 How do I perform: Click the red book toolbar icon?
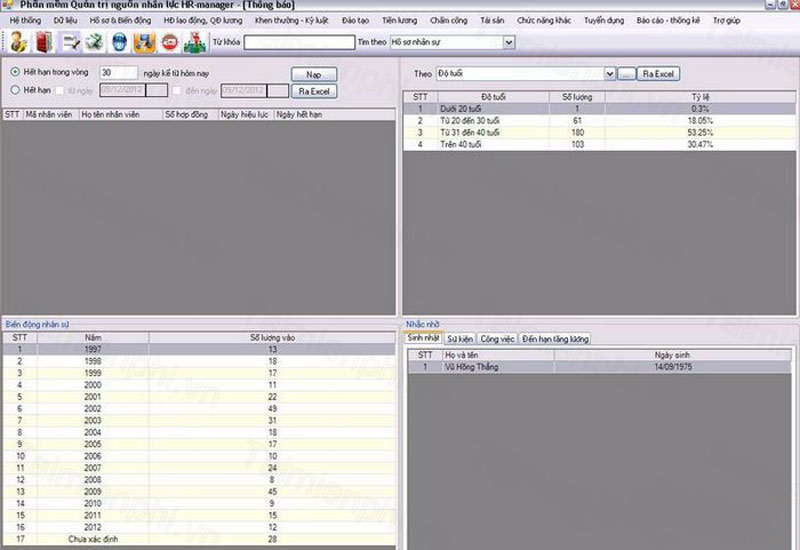pyautogui.click(x=44, y=42)
